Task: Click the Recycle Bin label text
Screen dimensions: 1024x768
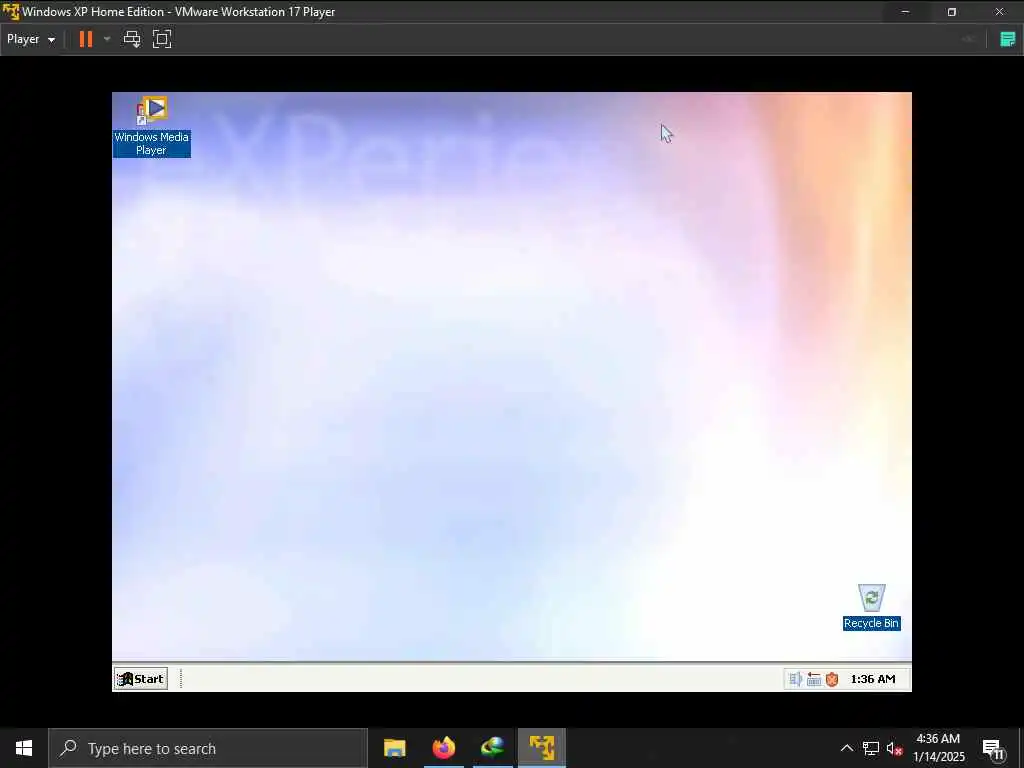Action: pos(872,624)
